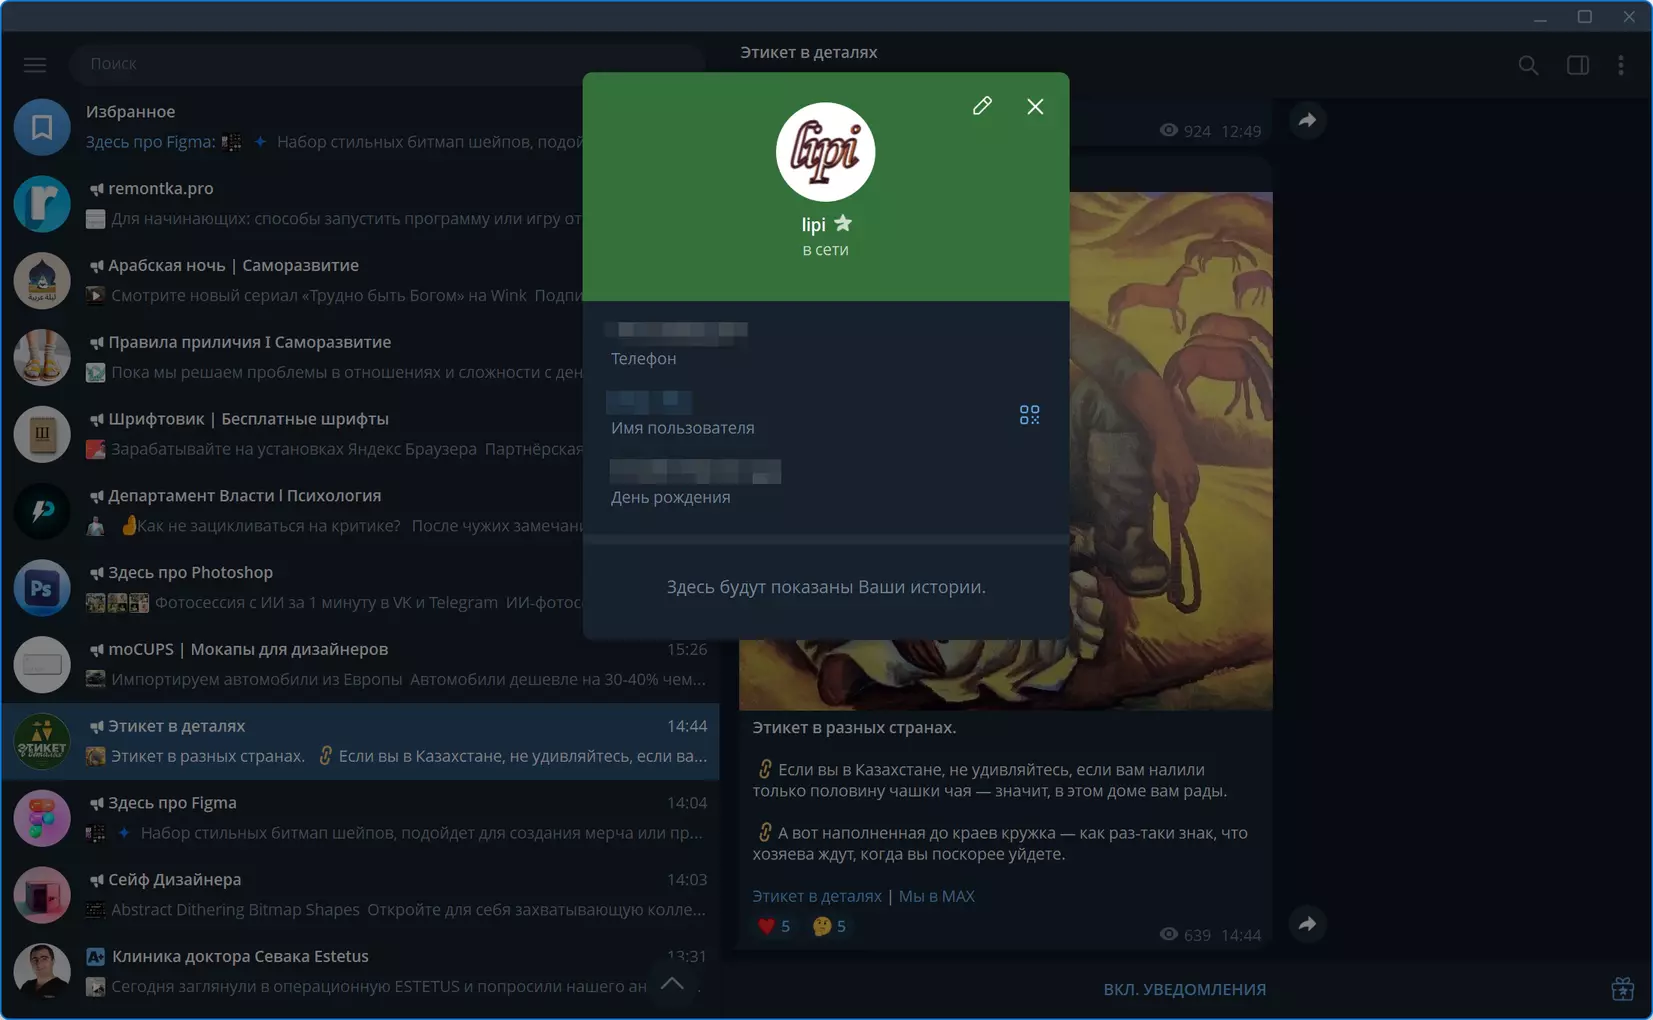Click the 639 views eye icon

pyautogui.click(x=1168, y=934)
